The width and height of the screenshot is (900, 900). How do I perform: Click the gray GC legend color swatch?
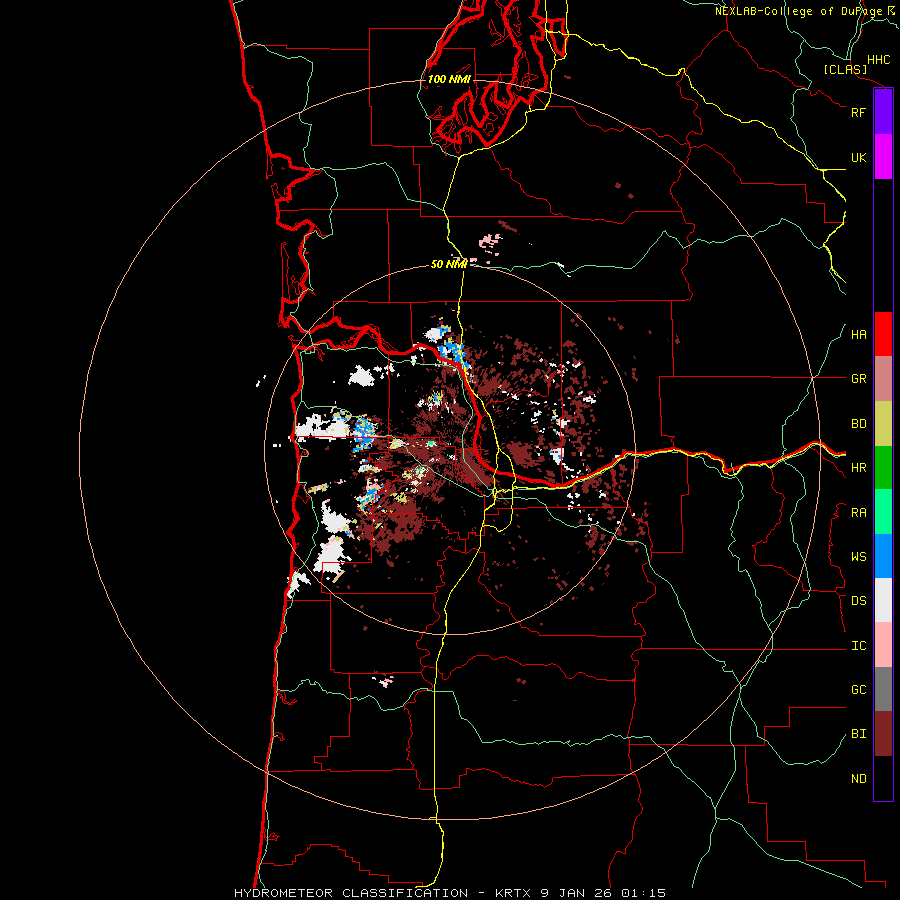tap(883, 689)
